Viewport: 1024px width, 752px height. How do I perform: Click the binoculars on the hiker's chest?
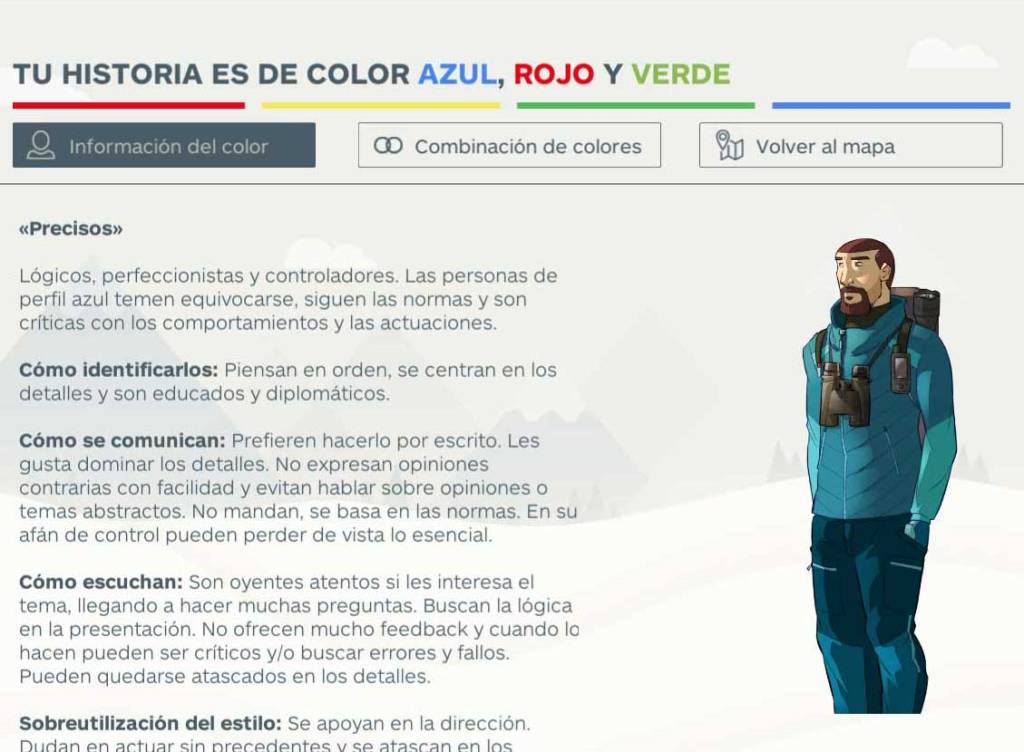click(x=843, y=395)
